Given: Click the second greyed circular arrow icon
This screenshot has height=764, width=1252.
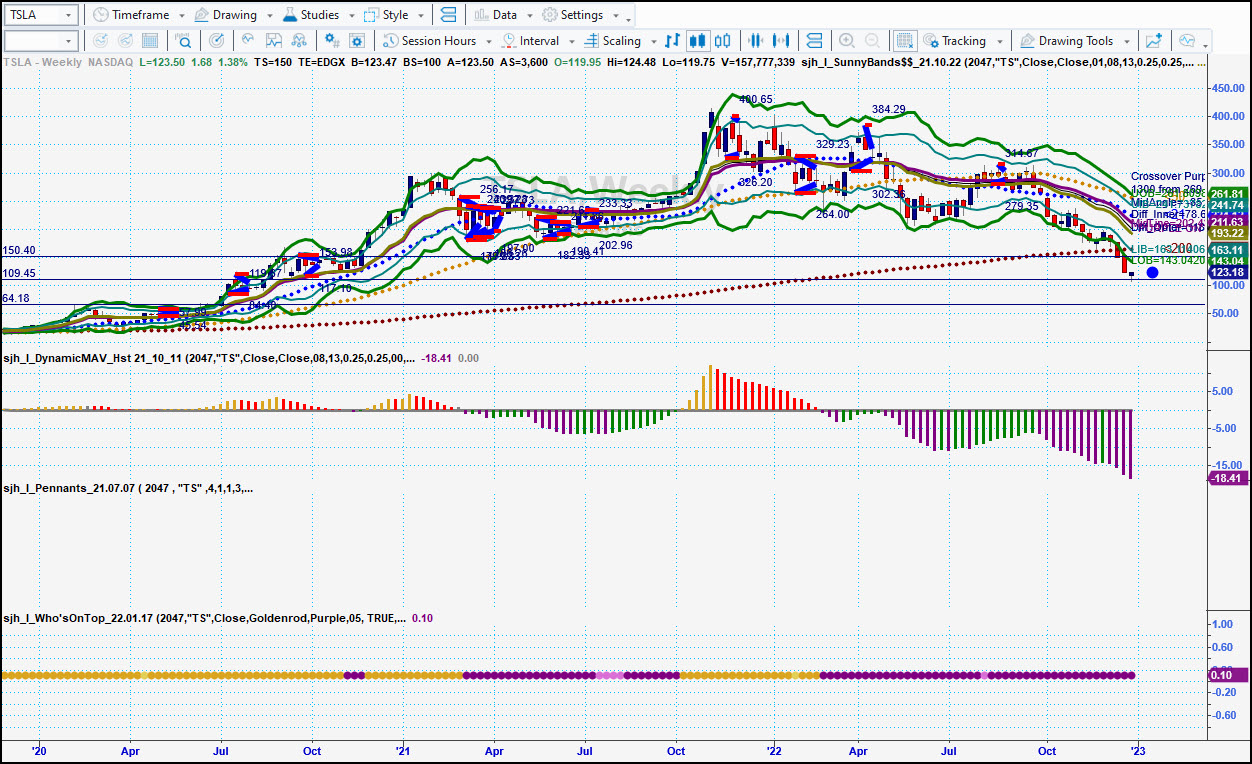Looking at the screenshot, I should pyautogui.click(x=125, y=41).
